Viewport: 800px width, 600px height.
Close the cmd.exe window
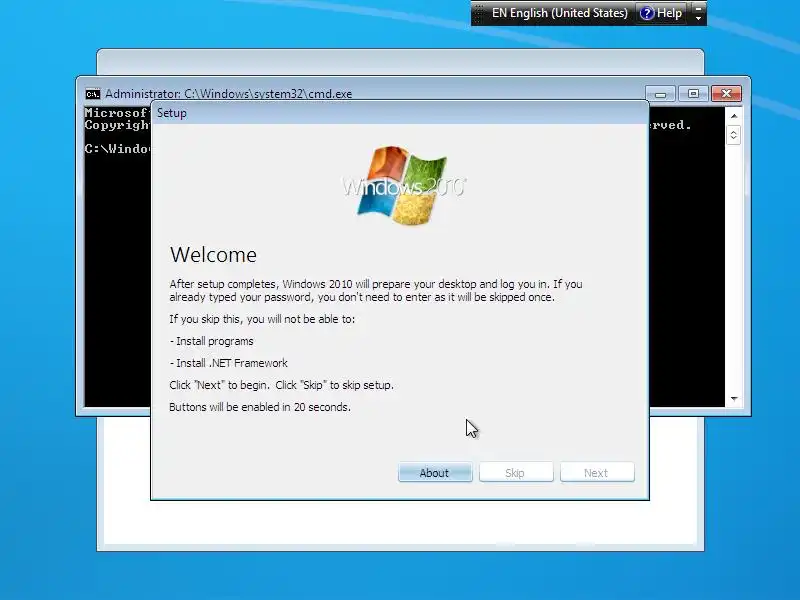coord(726,94)
